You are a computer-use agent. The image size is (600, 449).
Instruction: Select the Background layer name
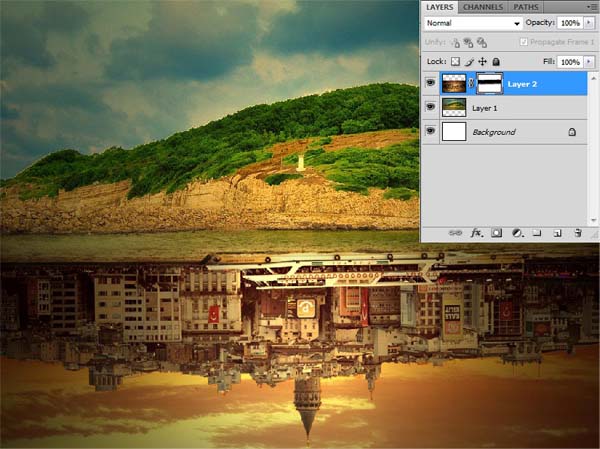[494, 132]
